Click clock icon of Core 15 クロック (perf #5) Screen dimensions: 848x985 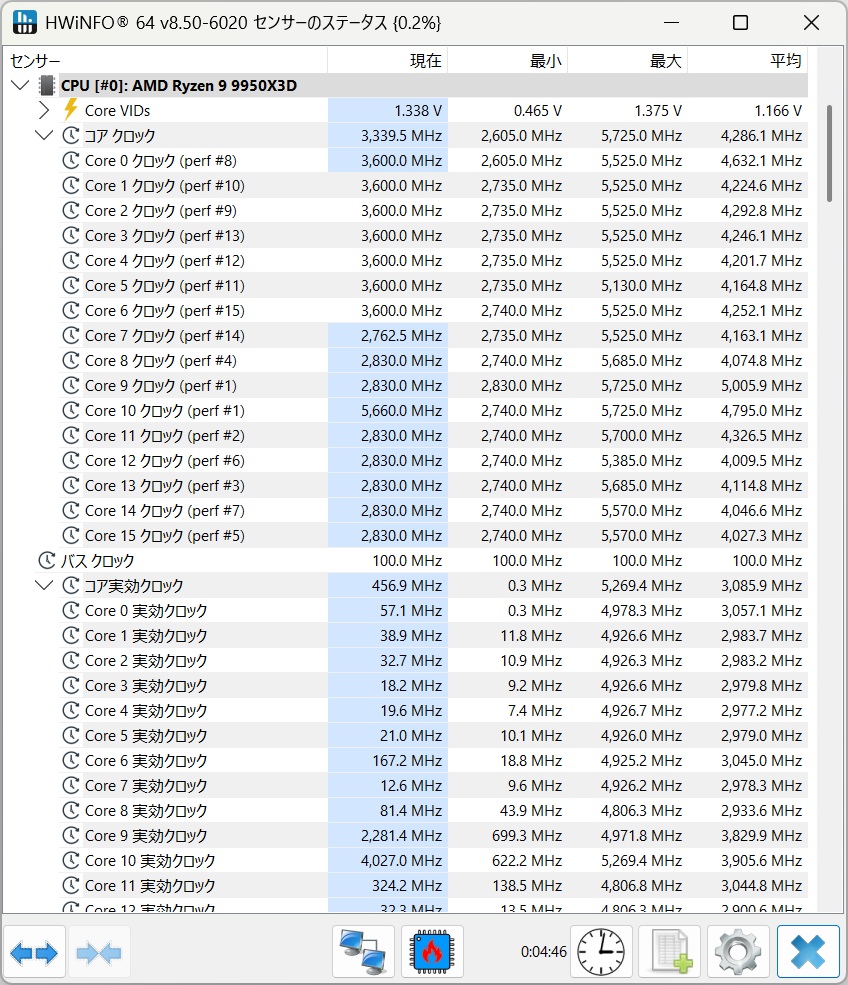coord(71,536)
